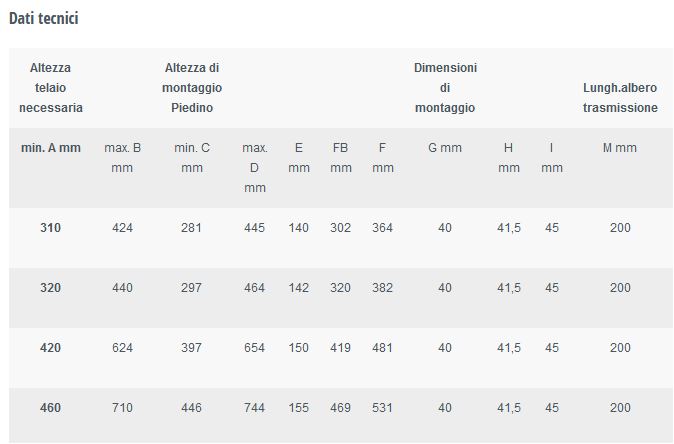Select cell value 624 in the table
The height and width of the screenshot is (444, 674).
coord(122,347)
